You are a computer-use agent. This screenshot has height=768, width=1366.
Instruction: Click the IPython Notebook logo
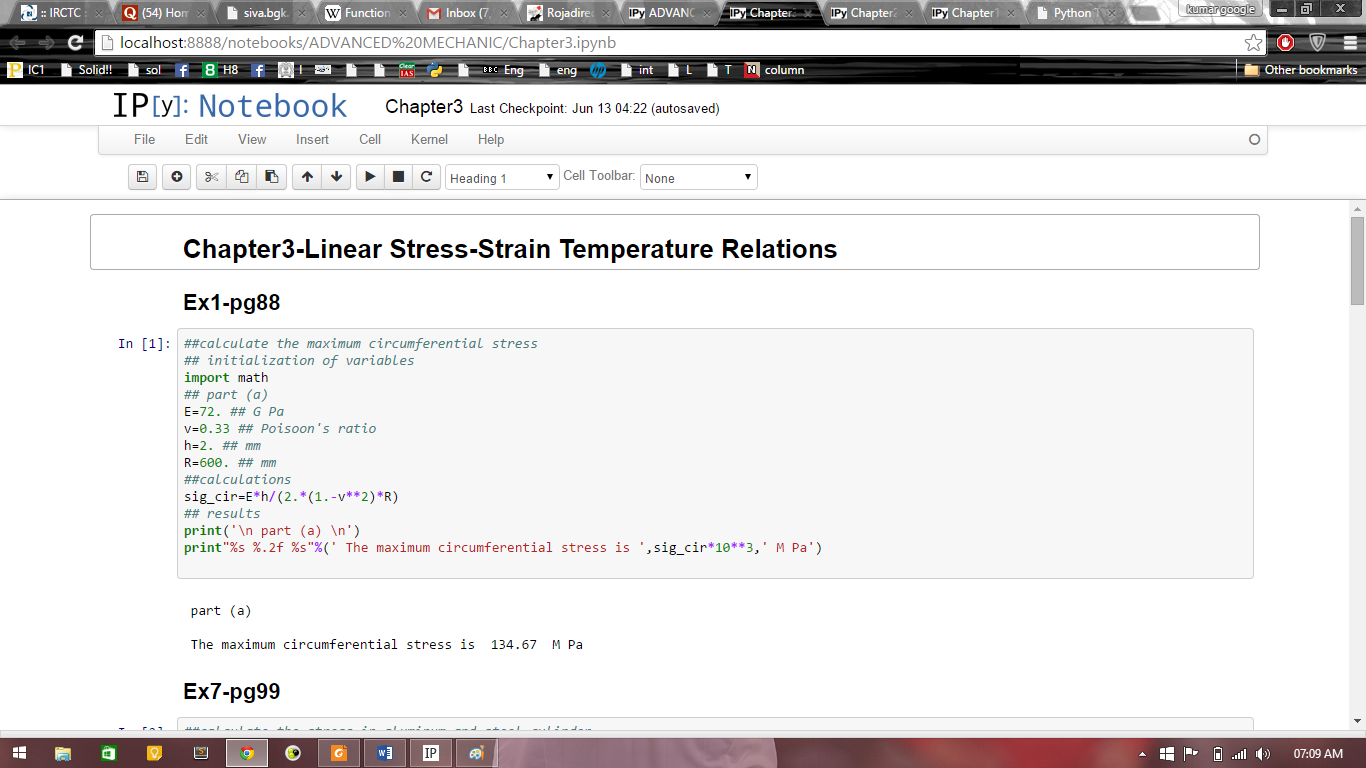pos(230,106)
